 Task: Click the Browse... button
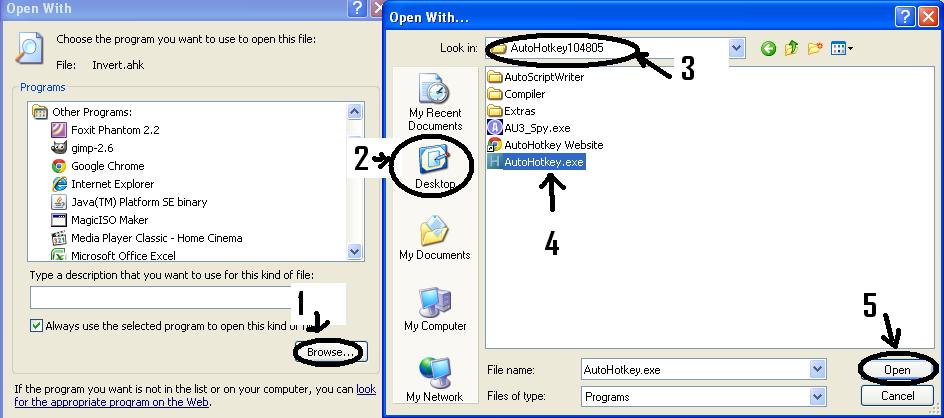point(331,352)
